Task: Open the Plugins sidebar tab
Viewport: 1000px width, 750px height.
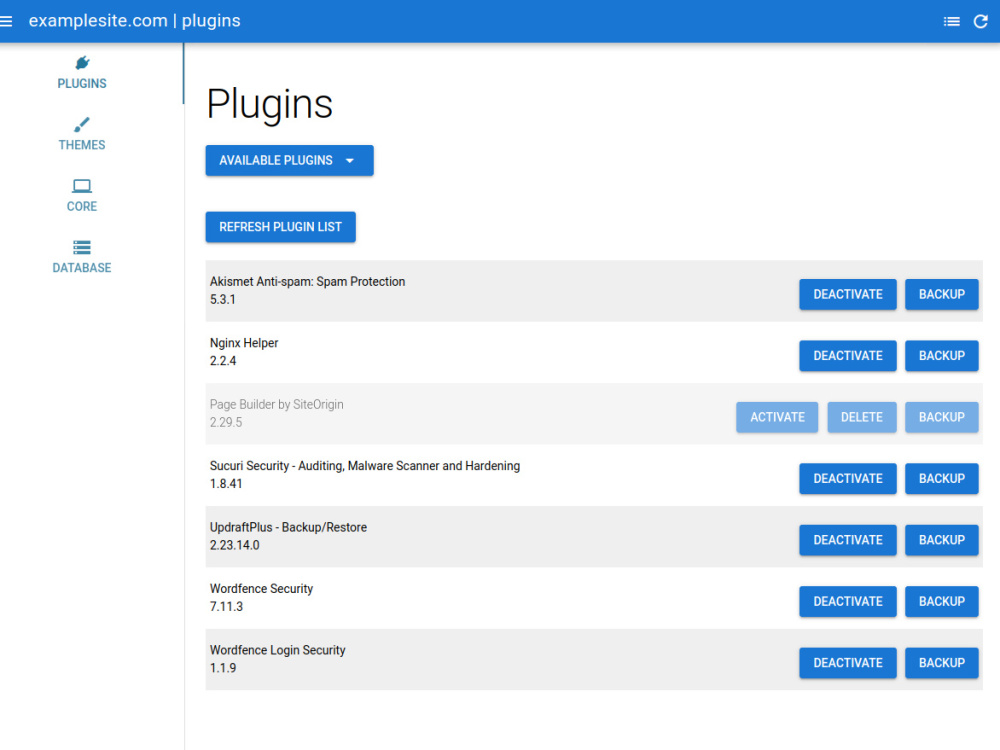Action: click(82, 73)
